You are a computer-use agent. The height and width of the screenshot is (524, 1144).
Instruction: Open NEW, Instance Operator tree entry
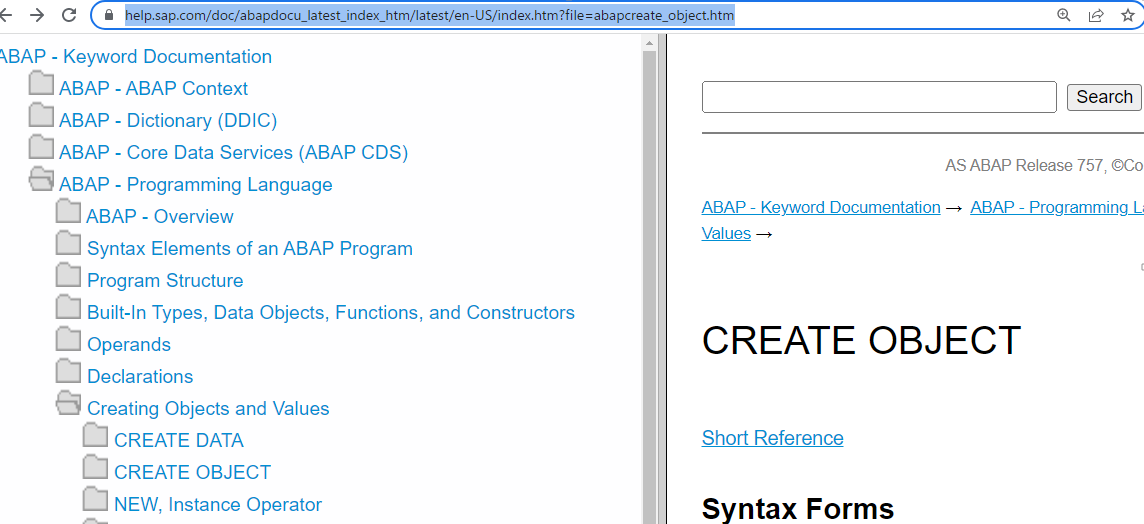pyautogui.click(x=218, y=504)
